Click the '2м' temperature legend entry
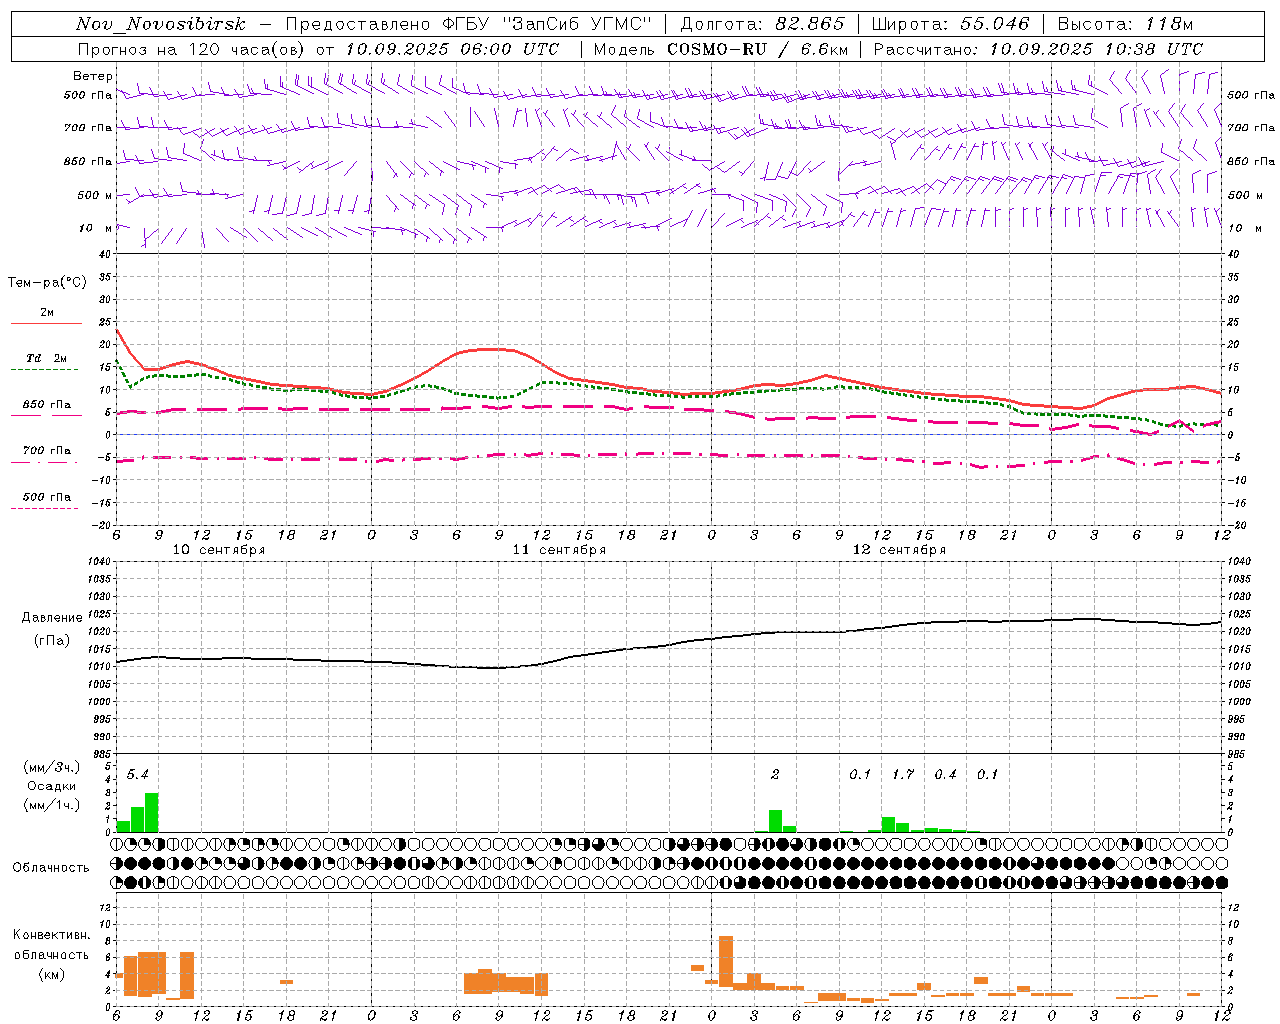The width and height of the screenshot is (1280, 1024). (x=46, y=312)
